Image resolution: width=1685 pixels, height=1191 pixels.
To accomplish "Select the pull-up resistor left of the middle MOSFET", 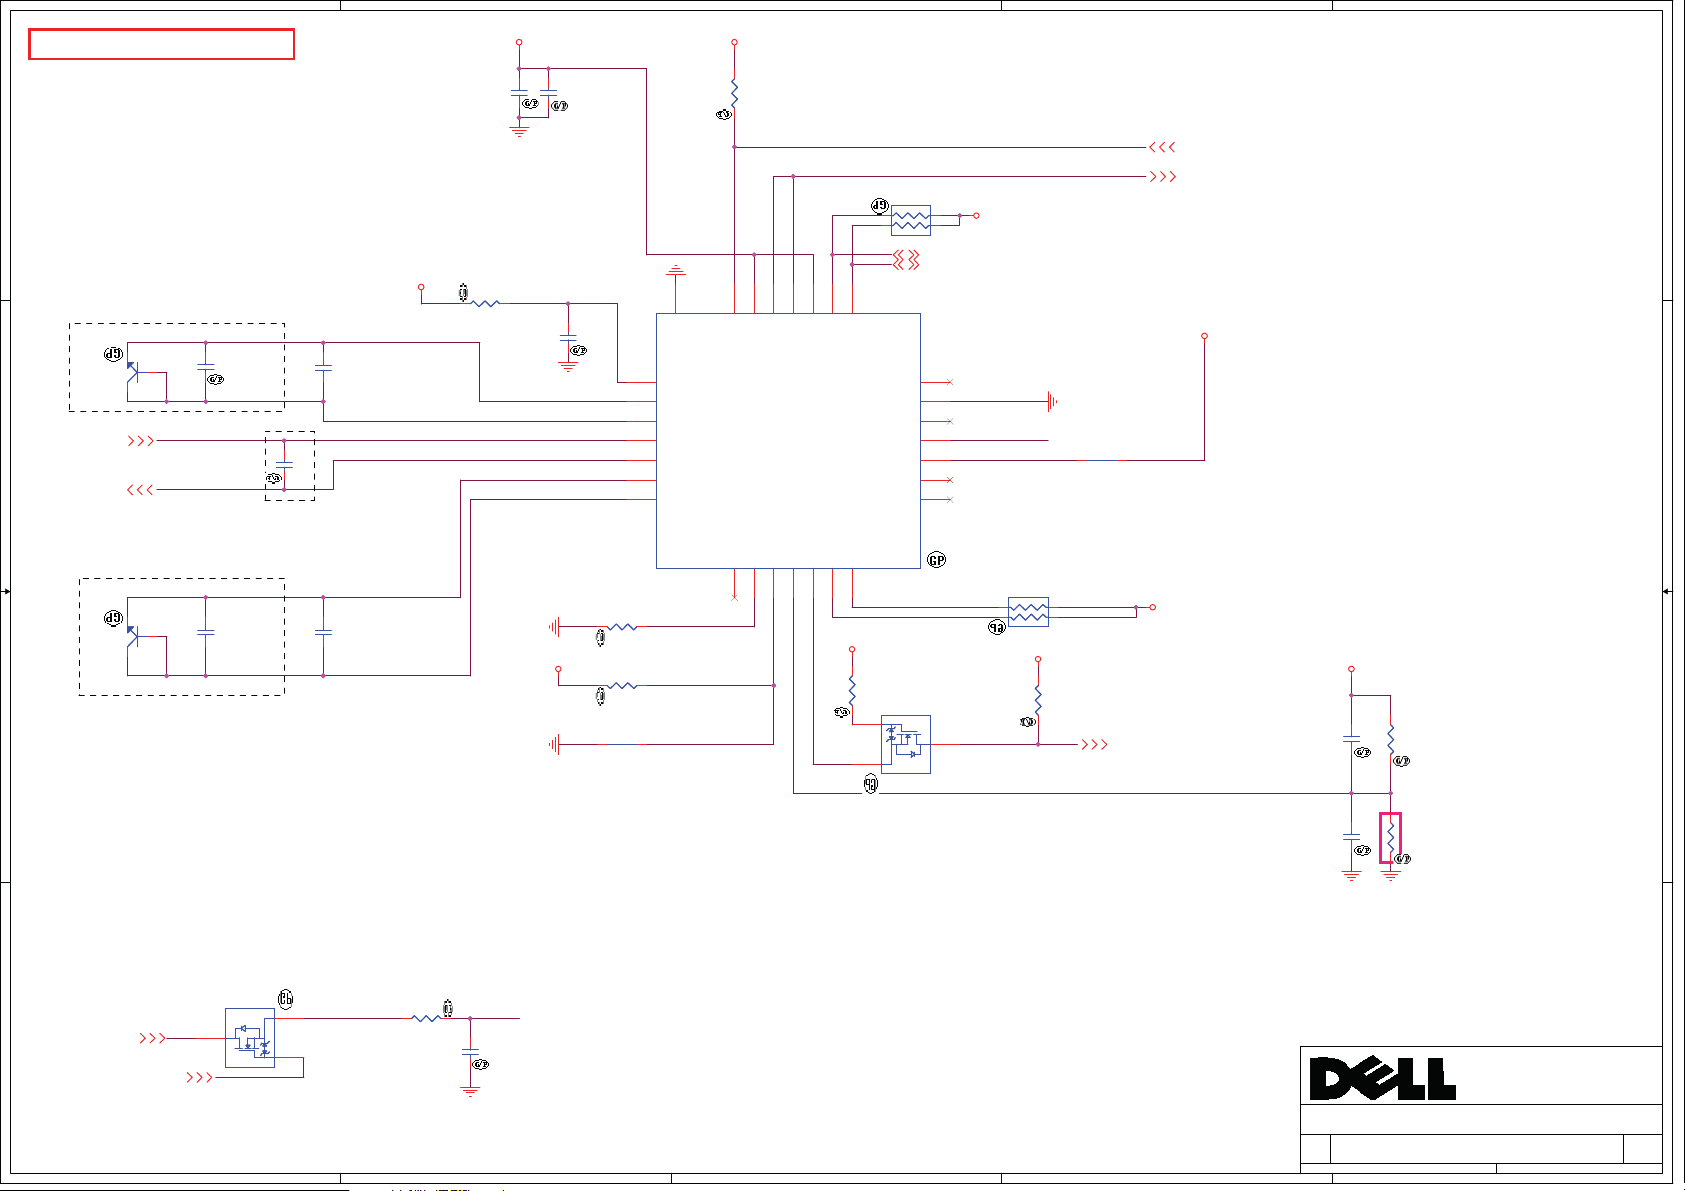I will (x=852, y=690).
